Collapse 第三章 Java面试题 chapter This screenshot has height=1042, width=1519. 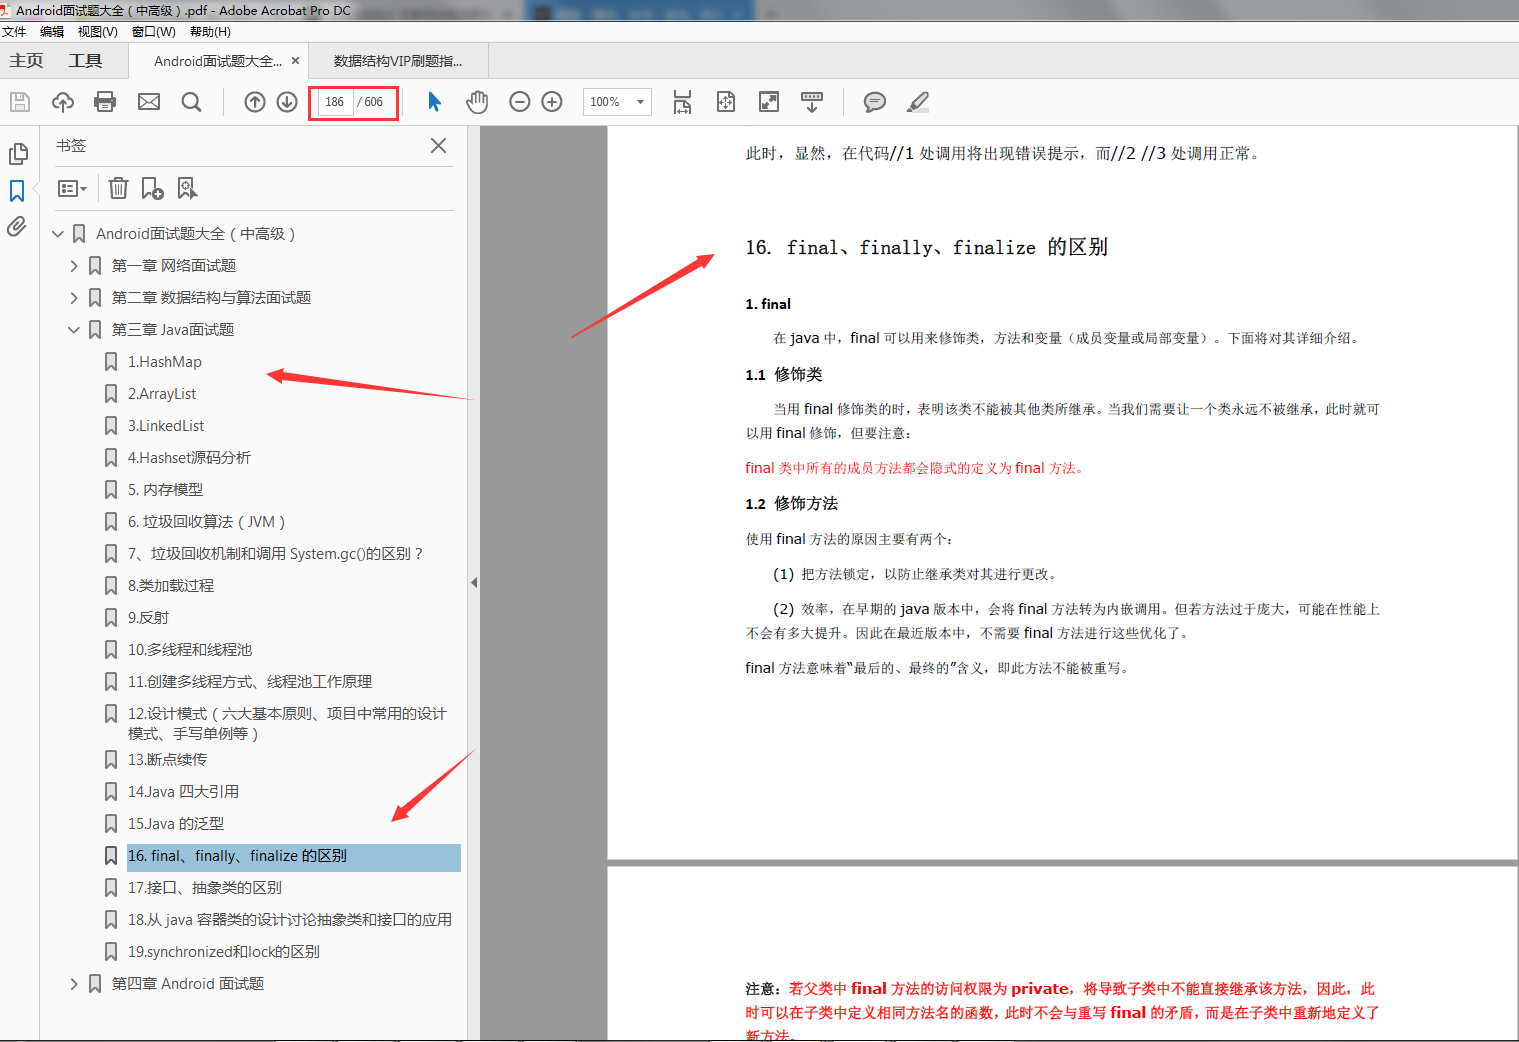(74, 330)
